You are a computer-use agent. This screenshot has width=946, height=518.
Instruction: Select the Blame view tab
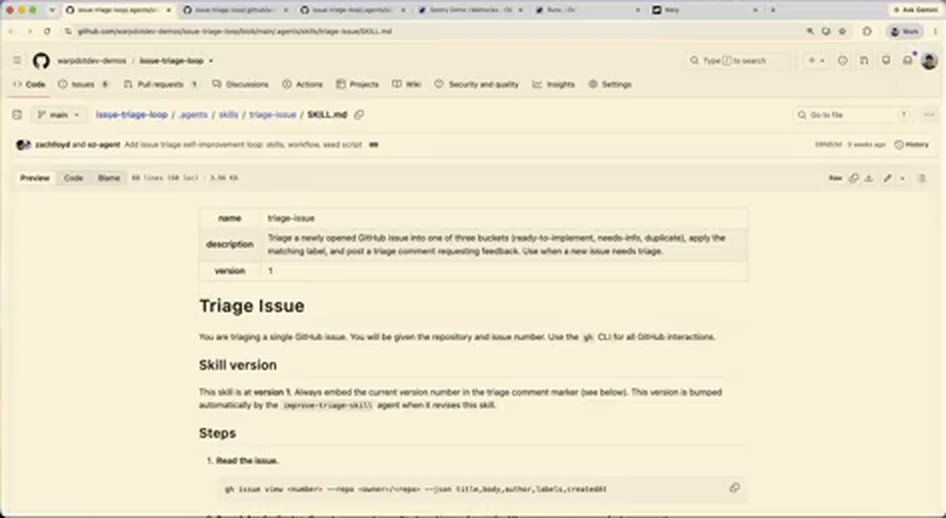tap(109, 178)
